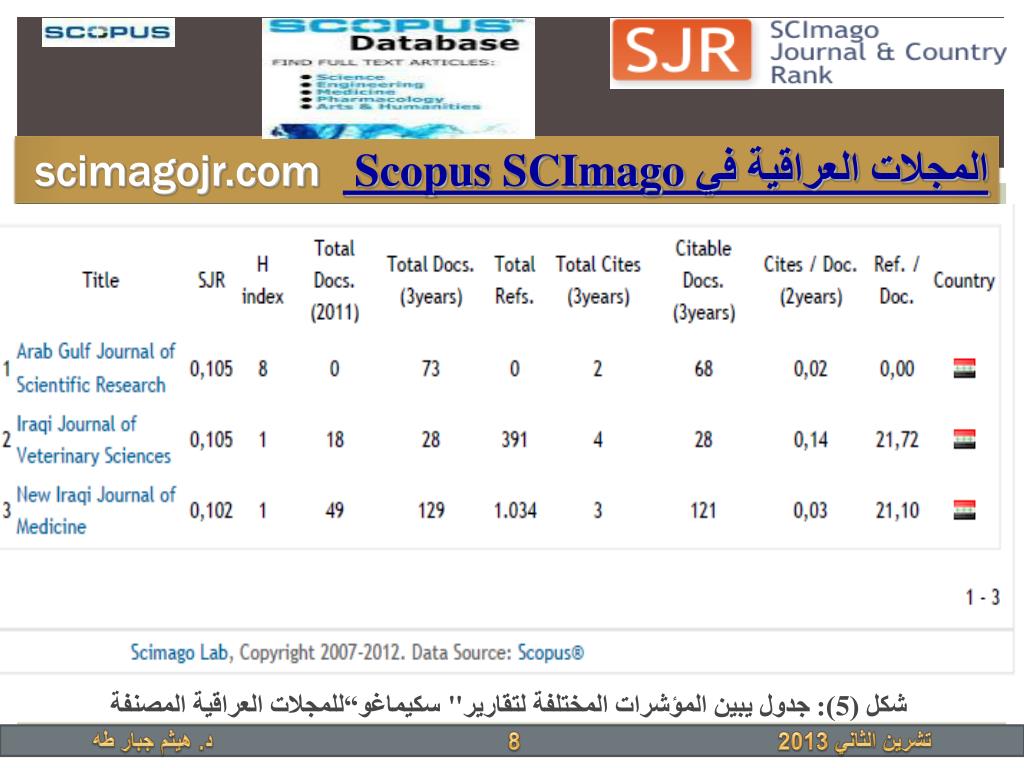The height and width of the screenshot is (768, 1024).
Task: Click SJR value 0,102
Action: (x=211, y=510)
